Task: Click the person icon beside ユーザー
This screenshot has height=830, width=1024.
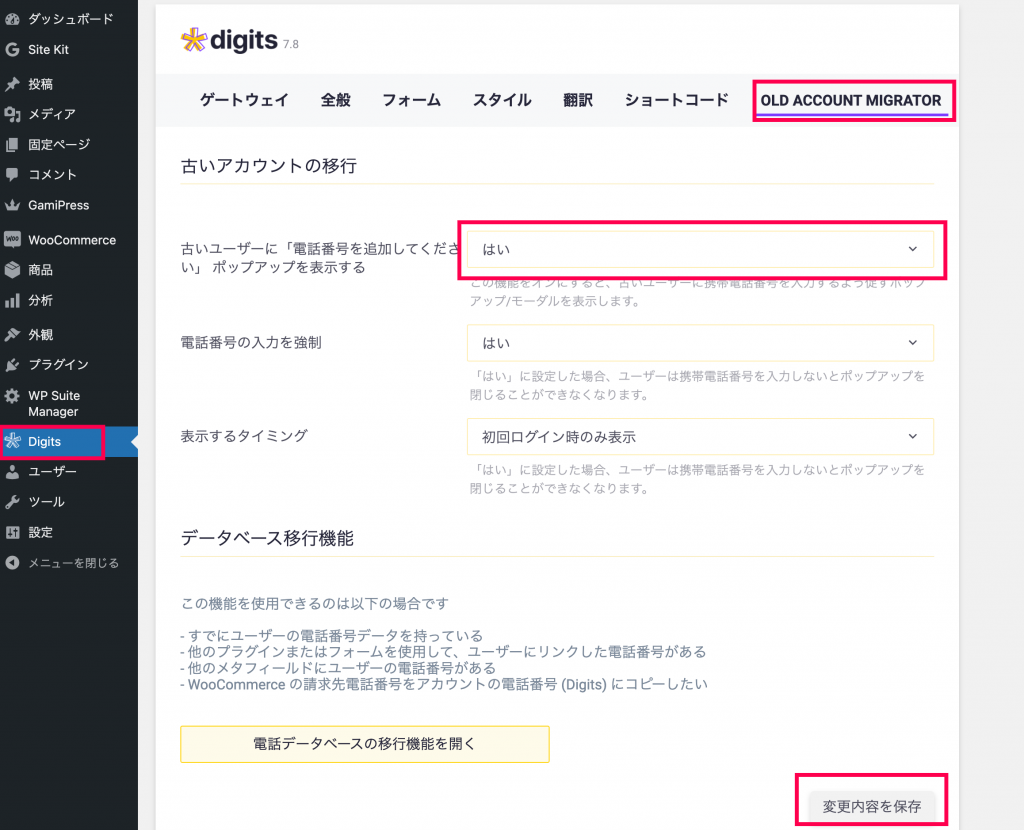Action: pyautogui.click(x=12, y=472)
